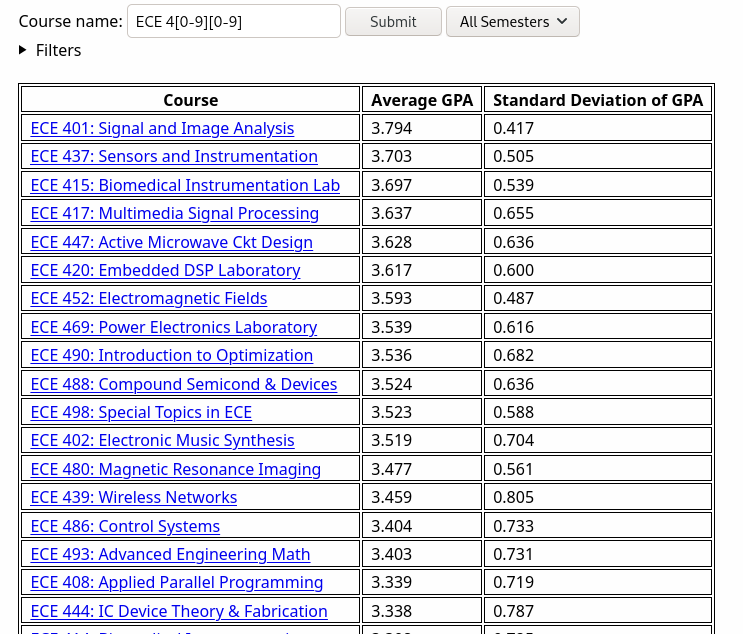Open ECE 480: Magnetic Resonance Imaging

click(x=176, y=469)
